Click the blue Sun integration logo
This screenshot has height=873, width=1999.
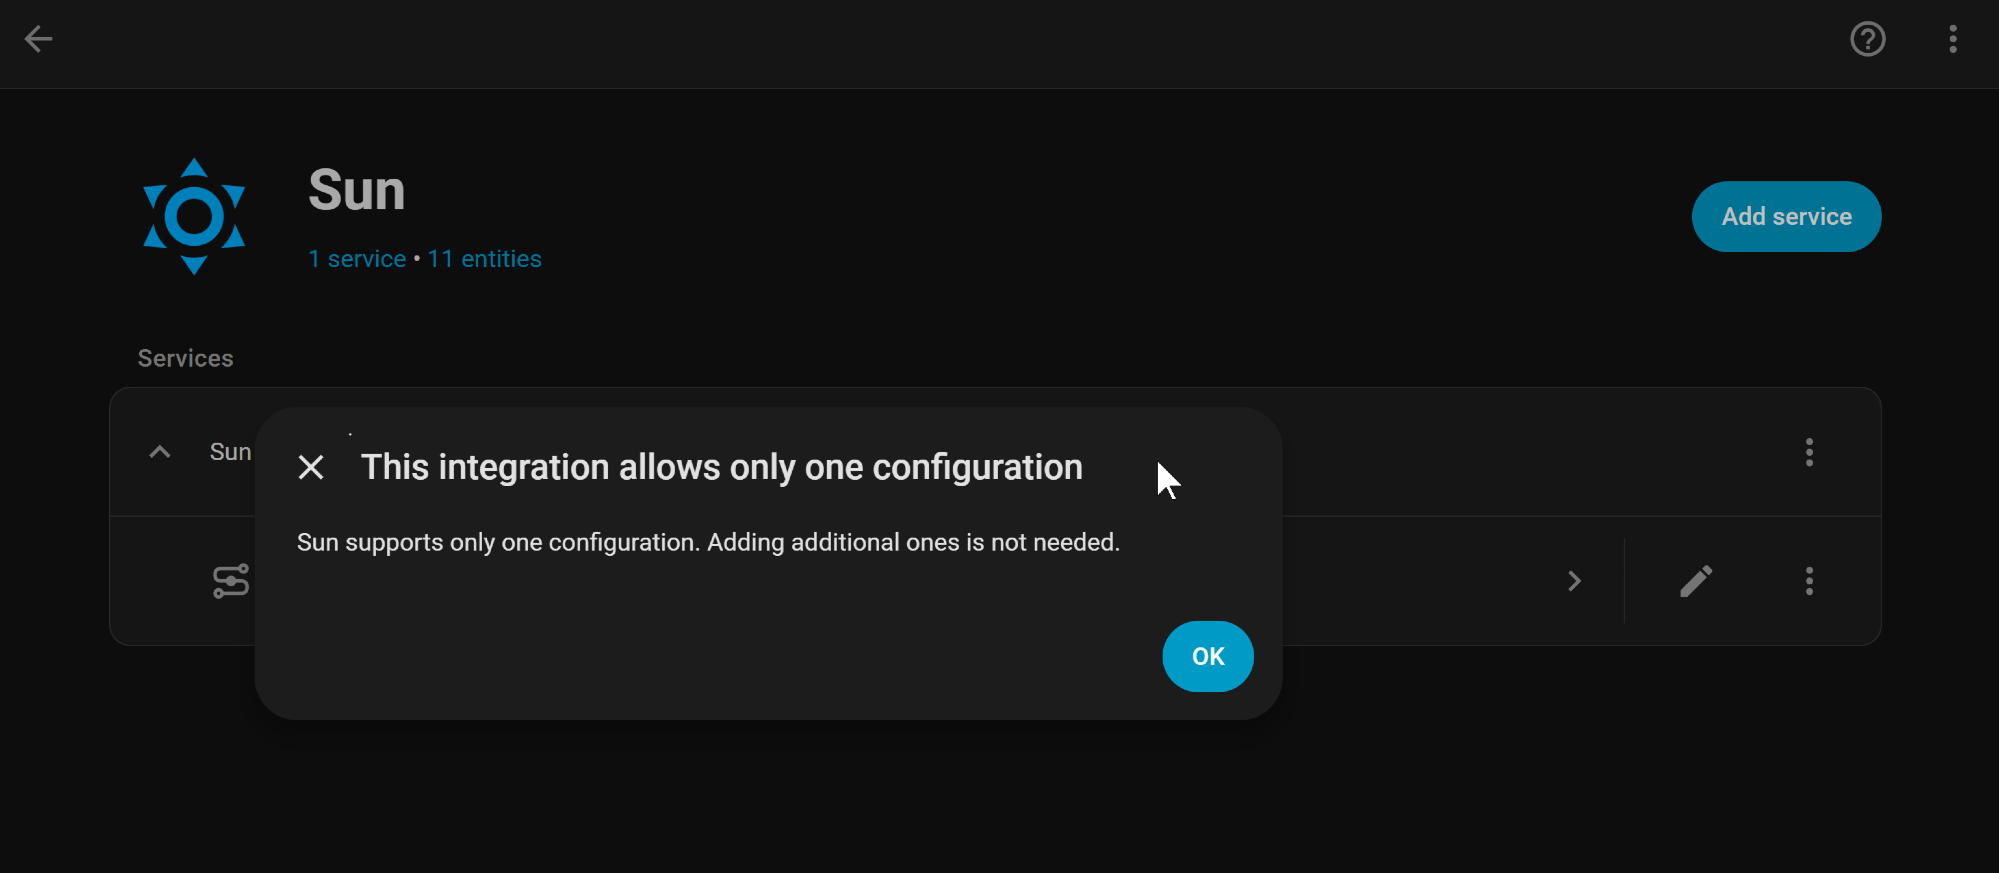click(194, 216)
